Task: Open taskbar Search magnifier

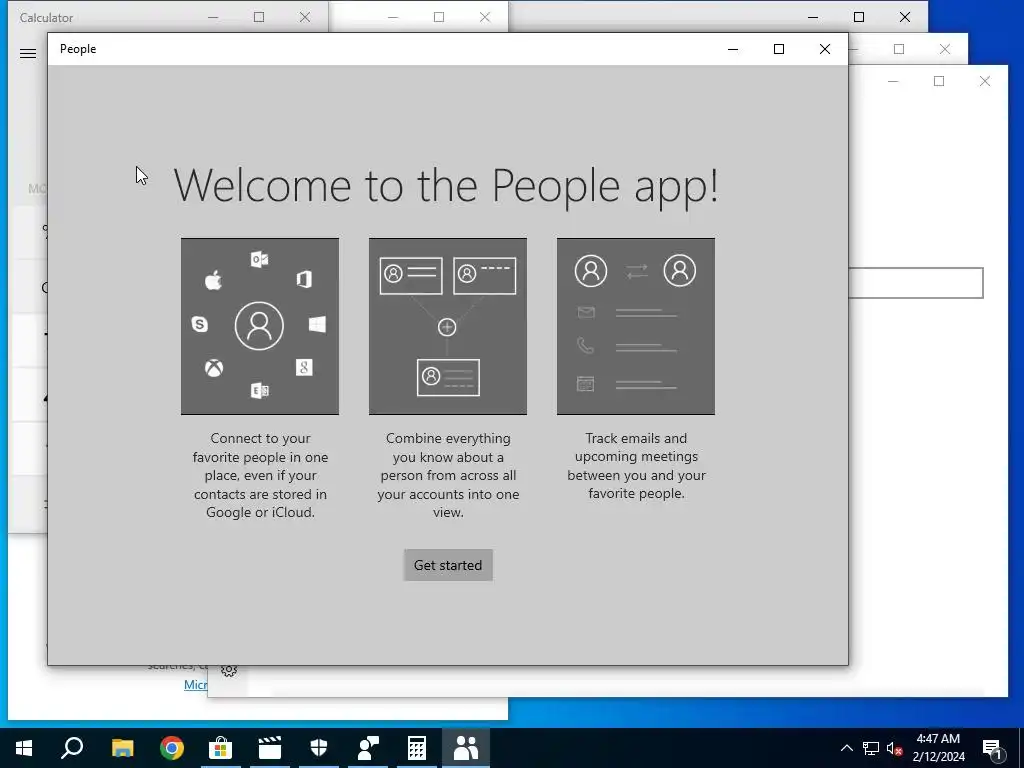Action: pyautogui.click(x=72, y=748)
